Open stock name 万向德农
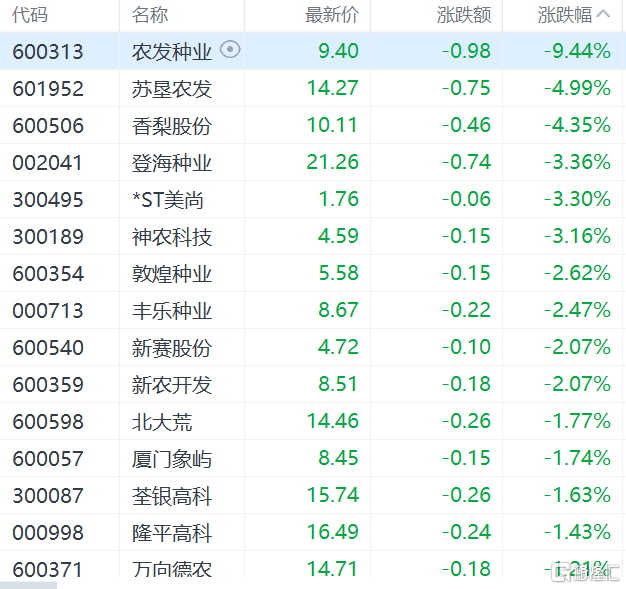The width and height of the screenshot is (626, 589). pos(172,569)
